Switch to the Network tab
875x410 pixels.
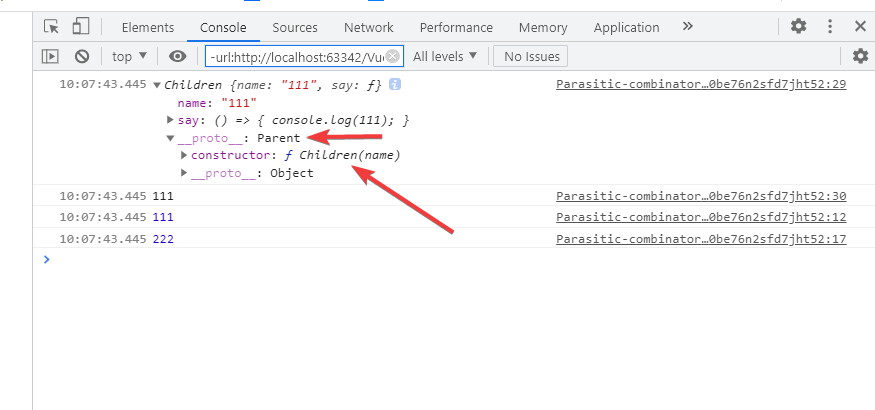pos(368,27)
